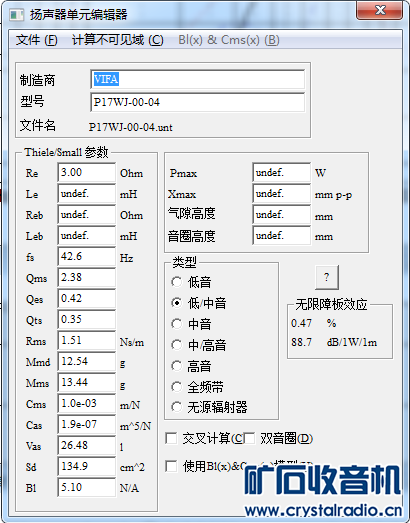Select 全频带 driver type
Image resolution: width=410 pixels, height=523 pixels.
pyautogui.click(x=176, y=387)
